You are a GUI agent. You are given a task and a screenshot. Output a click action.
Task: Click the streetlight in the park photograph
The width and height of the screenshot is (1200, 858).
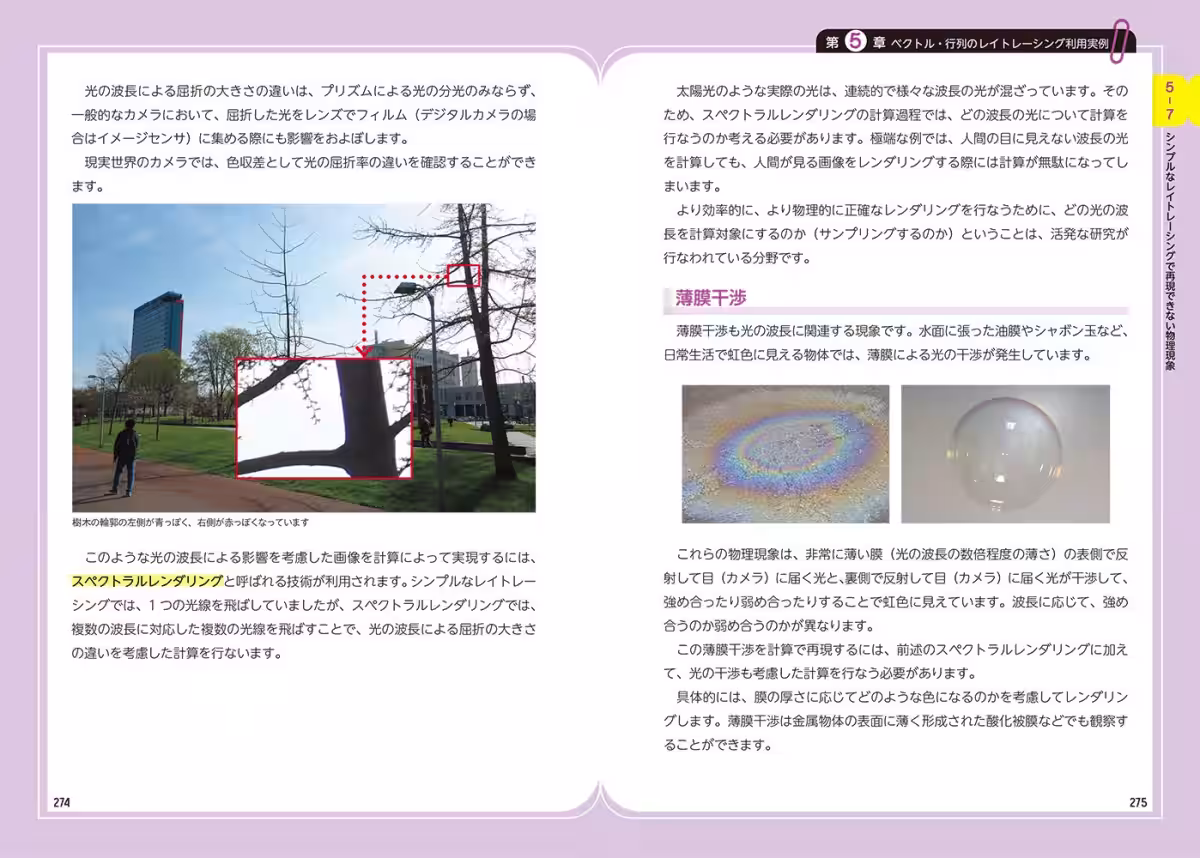pos(405,288)
